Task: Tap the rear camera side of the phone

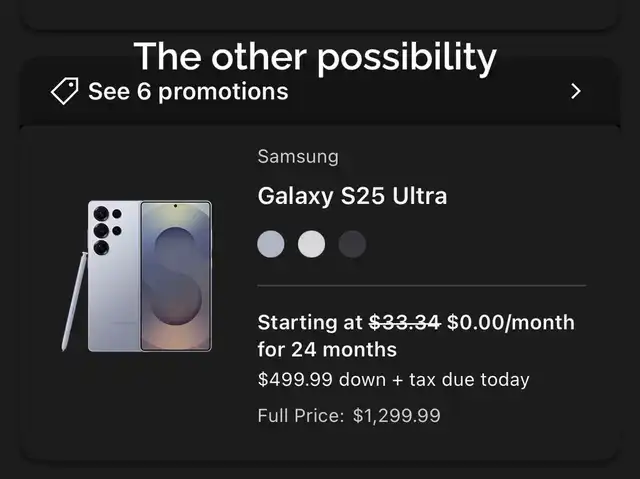Action: (114, 276)
